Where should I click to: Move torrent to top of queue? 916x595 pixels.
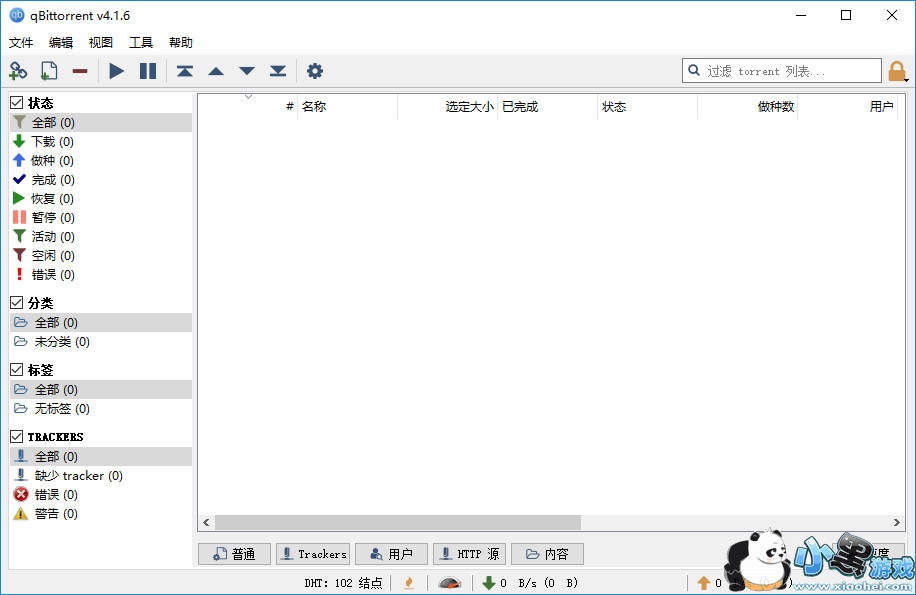click(x=185, y=71)
